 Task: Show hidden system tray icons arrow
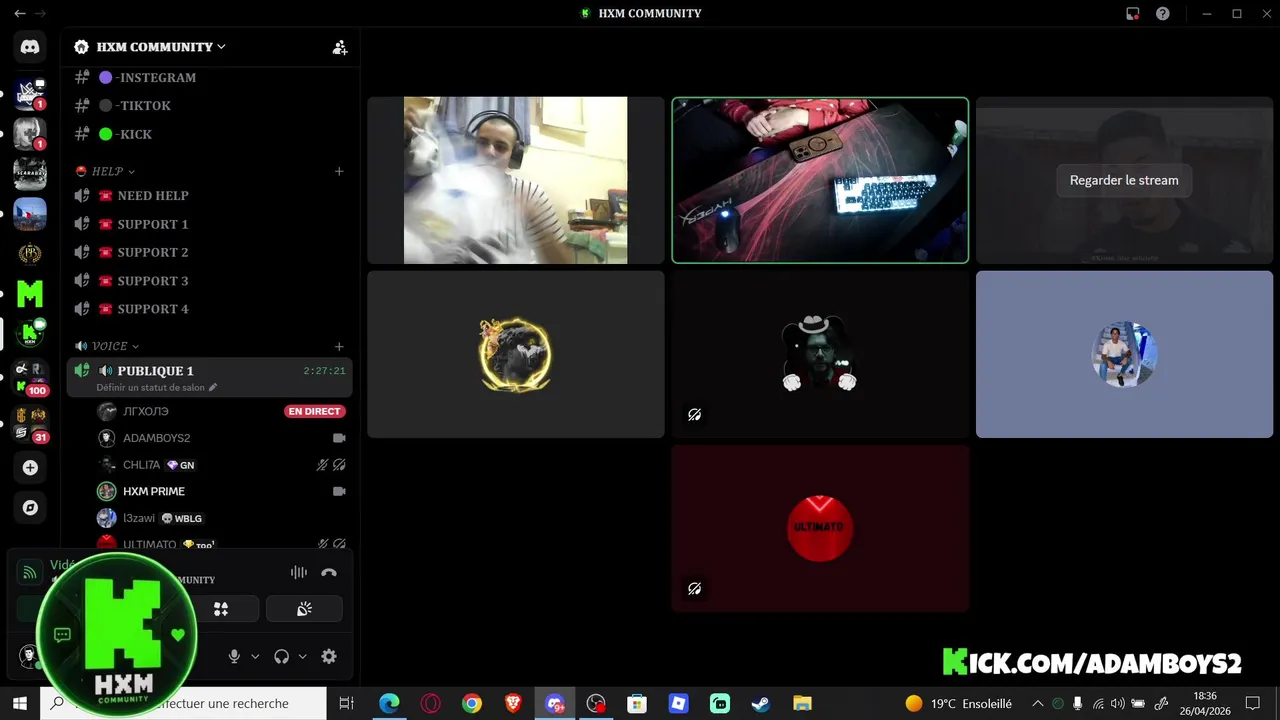click(x=1037, y=704)
